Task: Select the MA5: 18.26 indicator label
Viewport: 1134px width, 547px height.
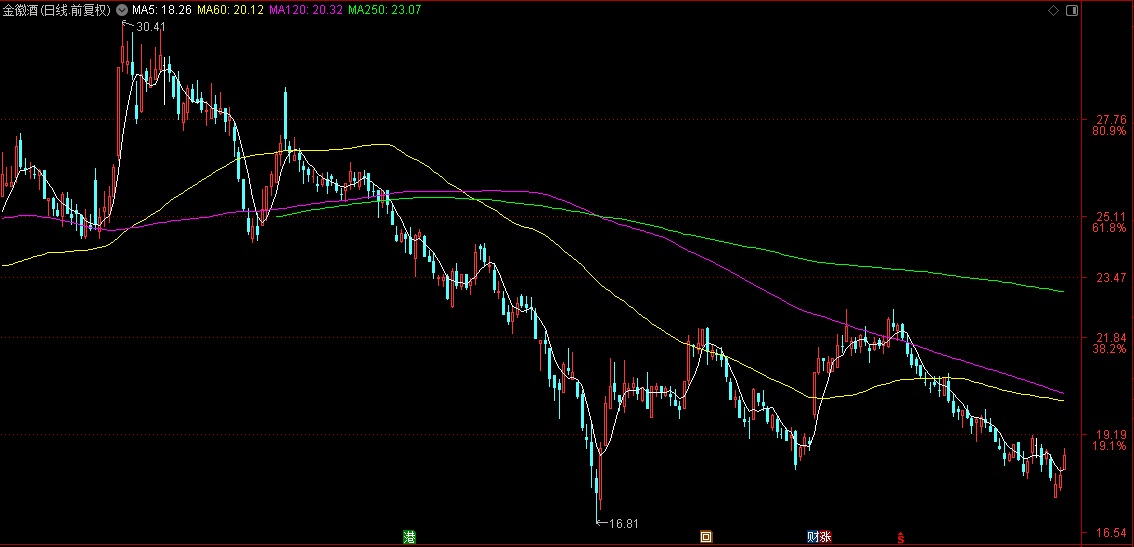Action: 161,10
